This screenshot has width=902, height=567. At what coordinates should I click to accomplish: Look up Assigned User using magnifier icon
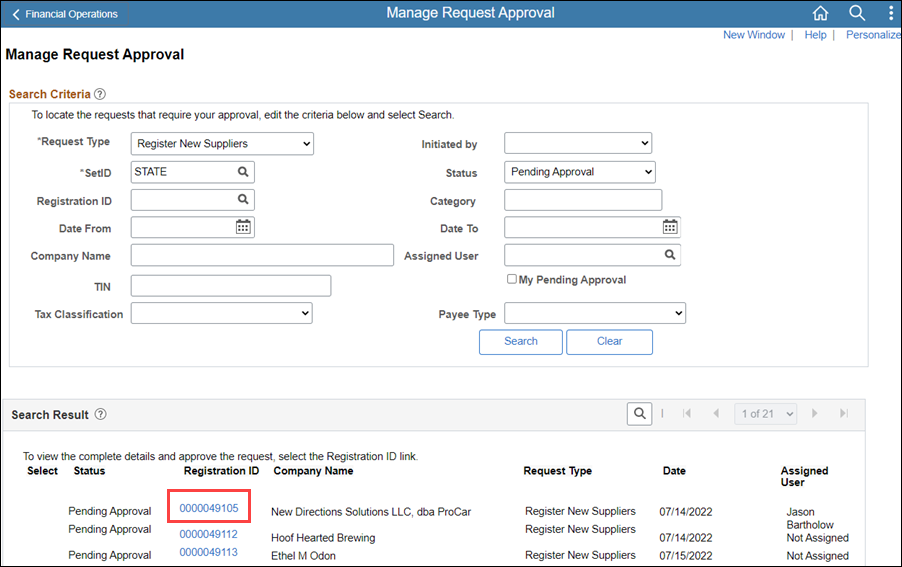click(670, 254)
